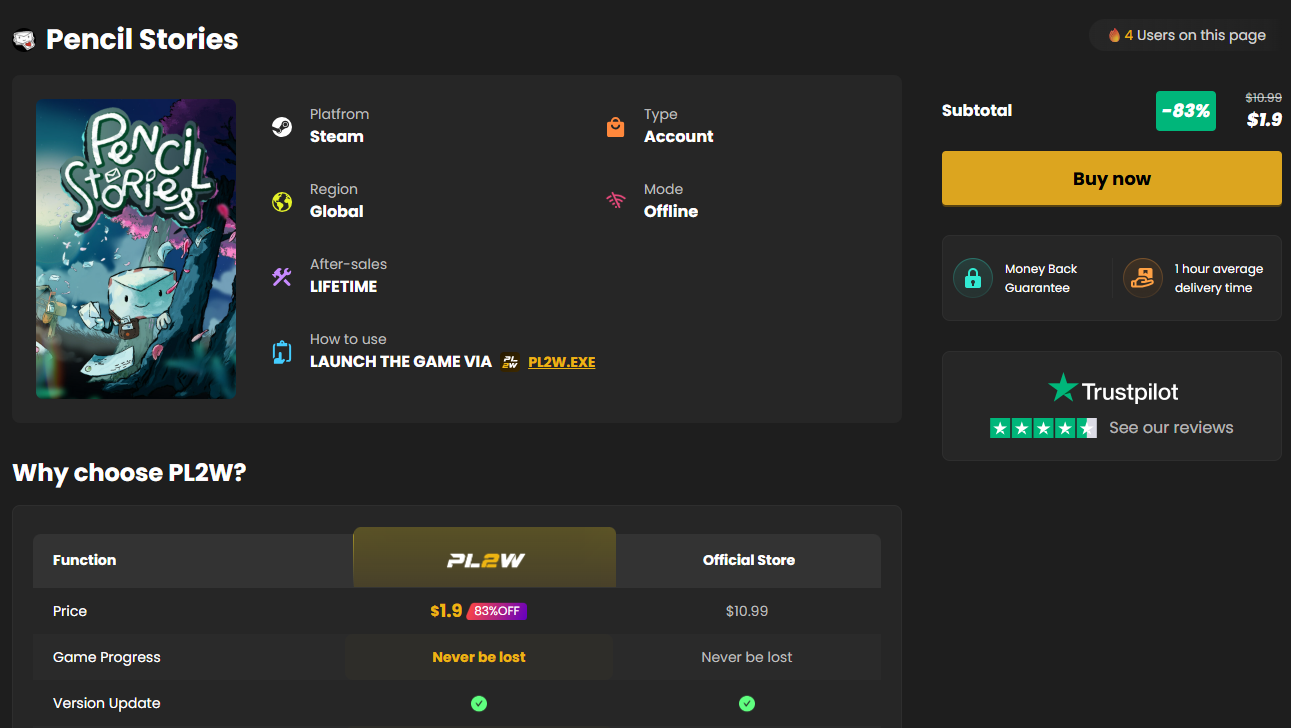Click the Offline mode wifi icon
Viewport: 1291px width, 728px height.
(x=616, y=201)
